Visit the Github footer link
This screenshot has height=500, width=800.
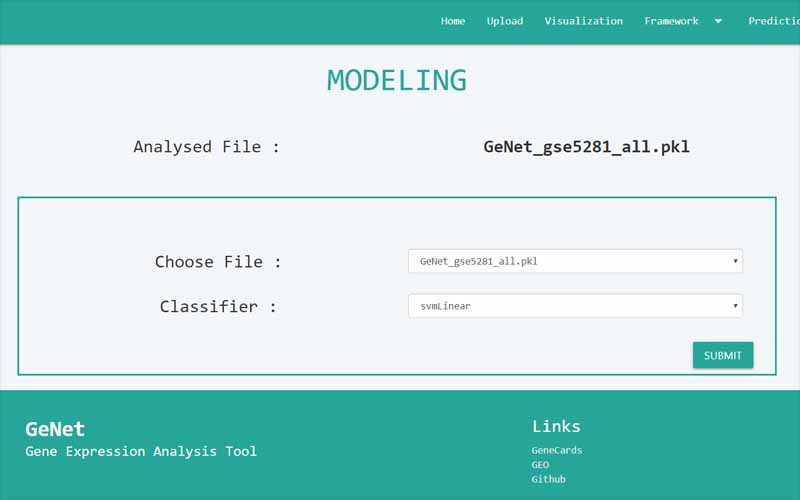[548, 479]
